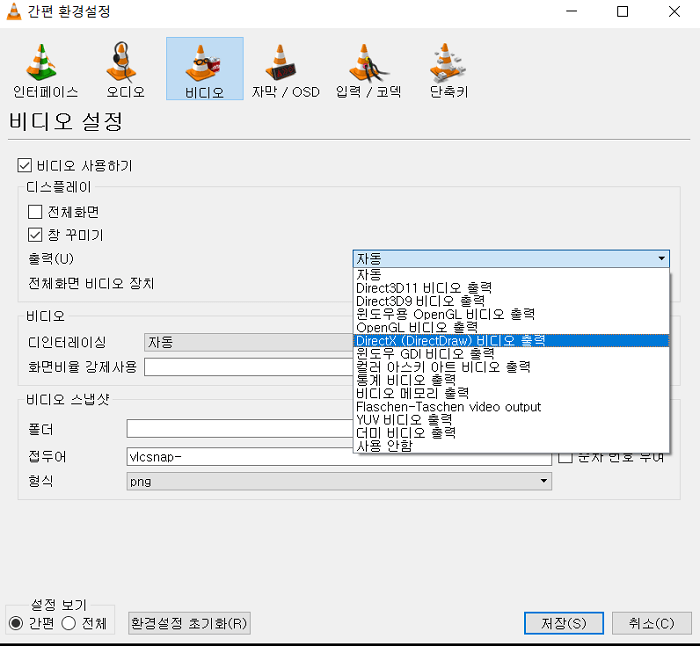Open the 디인터레이싱 dropdown
Screen dimensions: 700x646
[248, 342]
